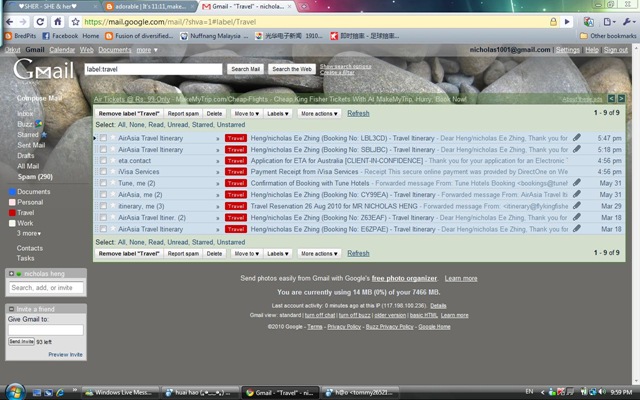Viewport: 640px width, 400px height.
Task: Show next ad with the right arrow icon
Action: pos(621,98)
